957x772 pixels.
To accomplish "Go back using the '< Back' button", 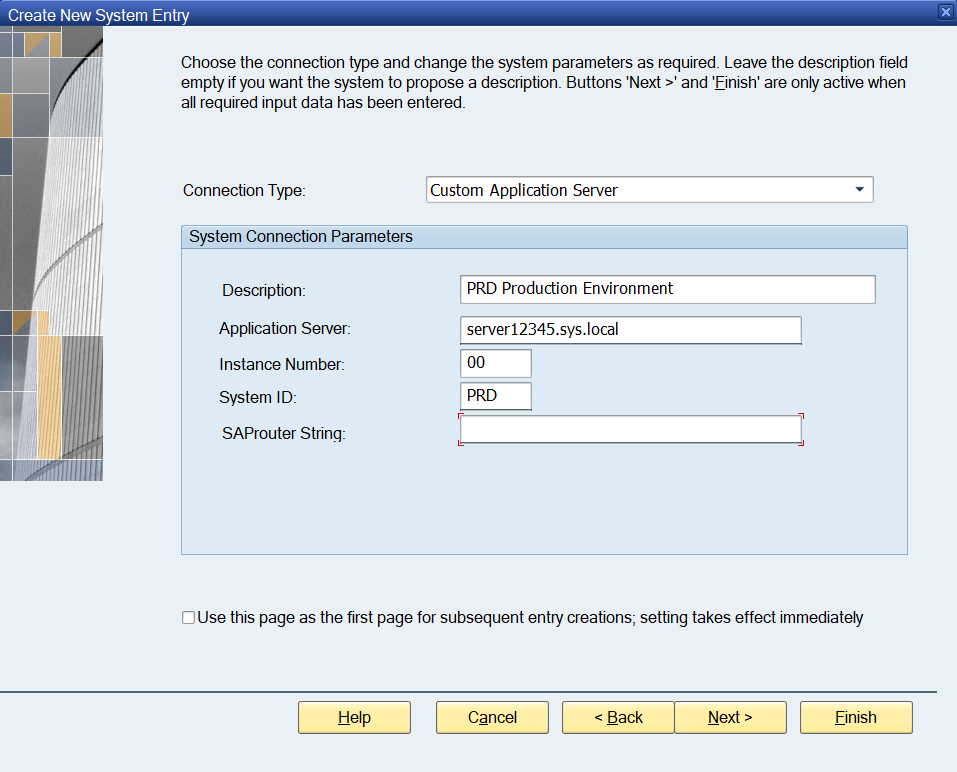I will click(617, 717).
